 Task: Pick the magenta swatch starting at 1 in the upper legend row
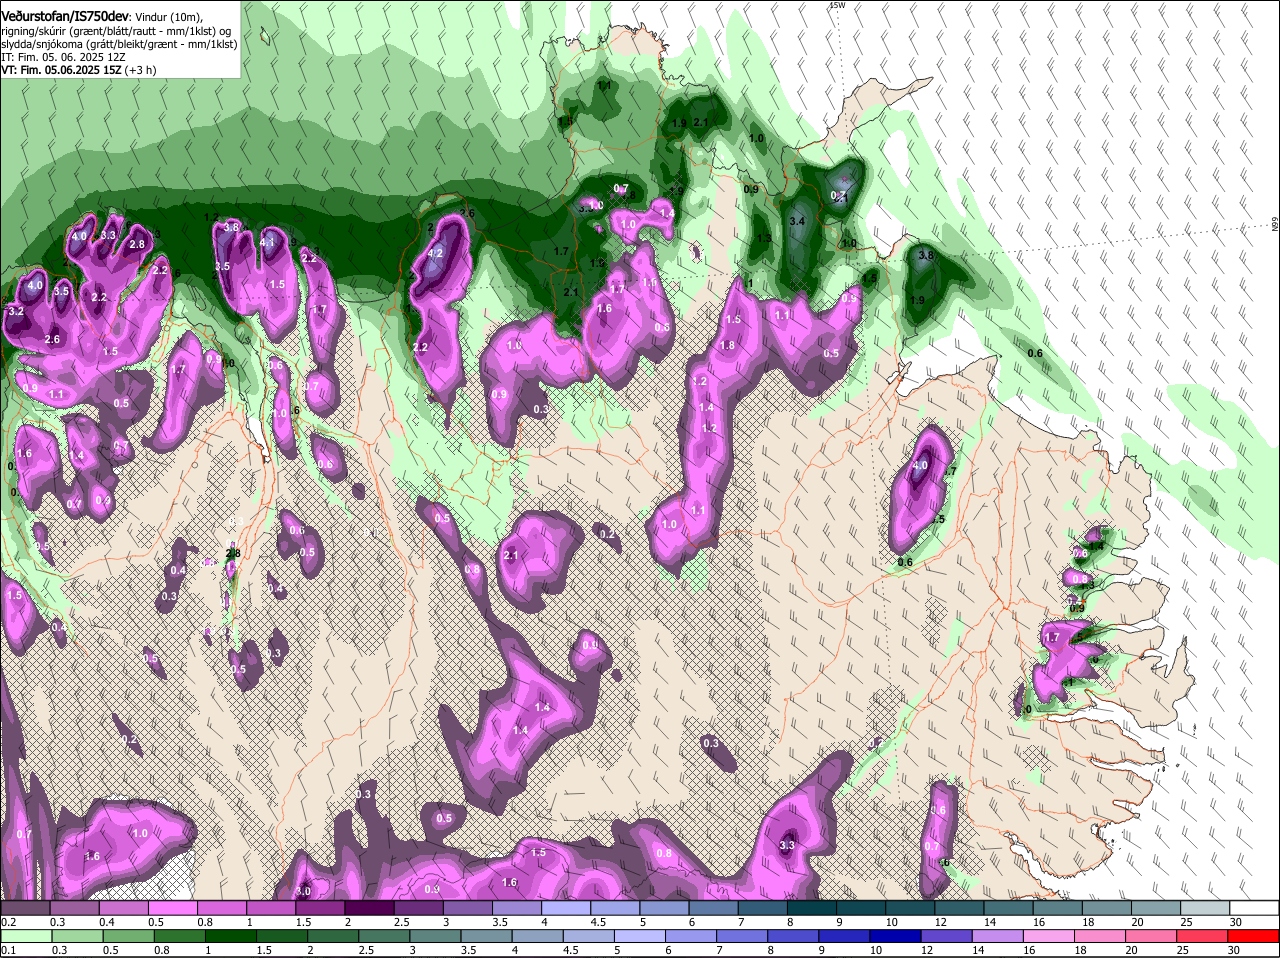270,908
